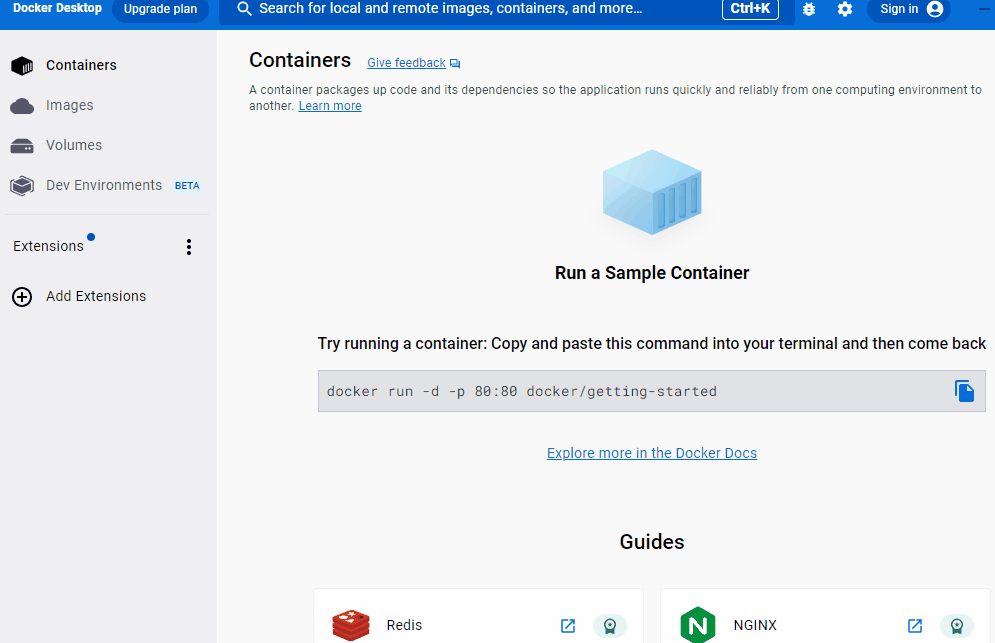
Task: Click the Redis official badge icon
Action: point(609,626)
